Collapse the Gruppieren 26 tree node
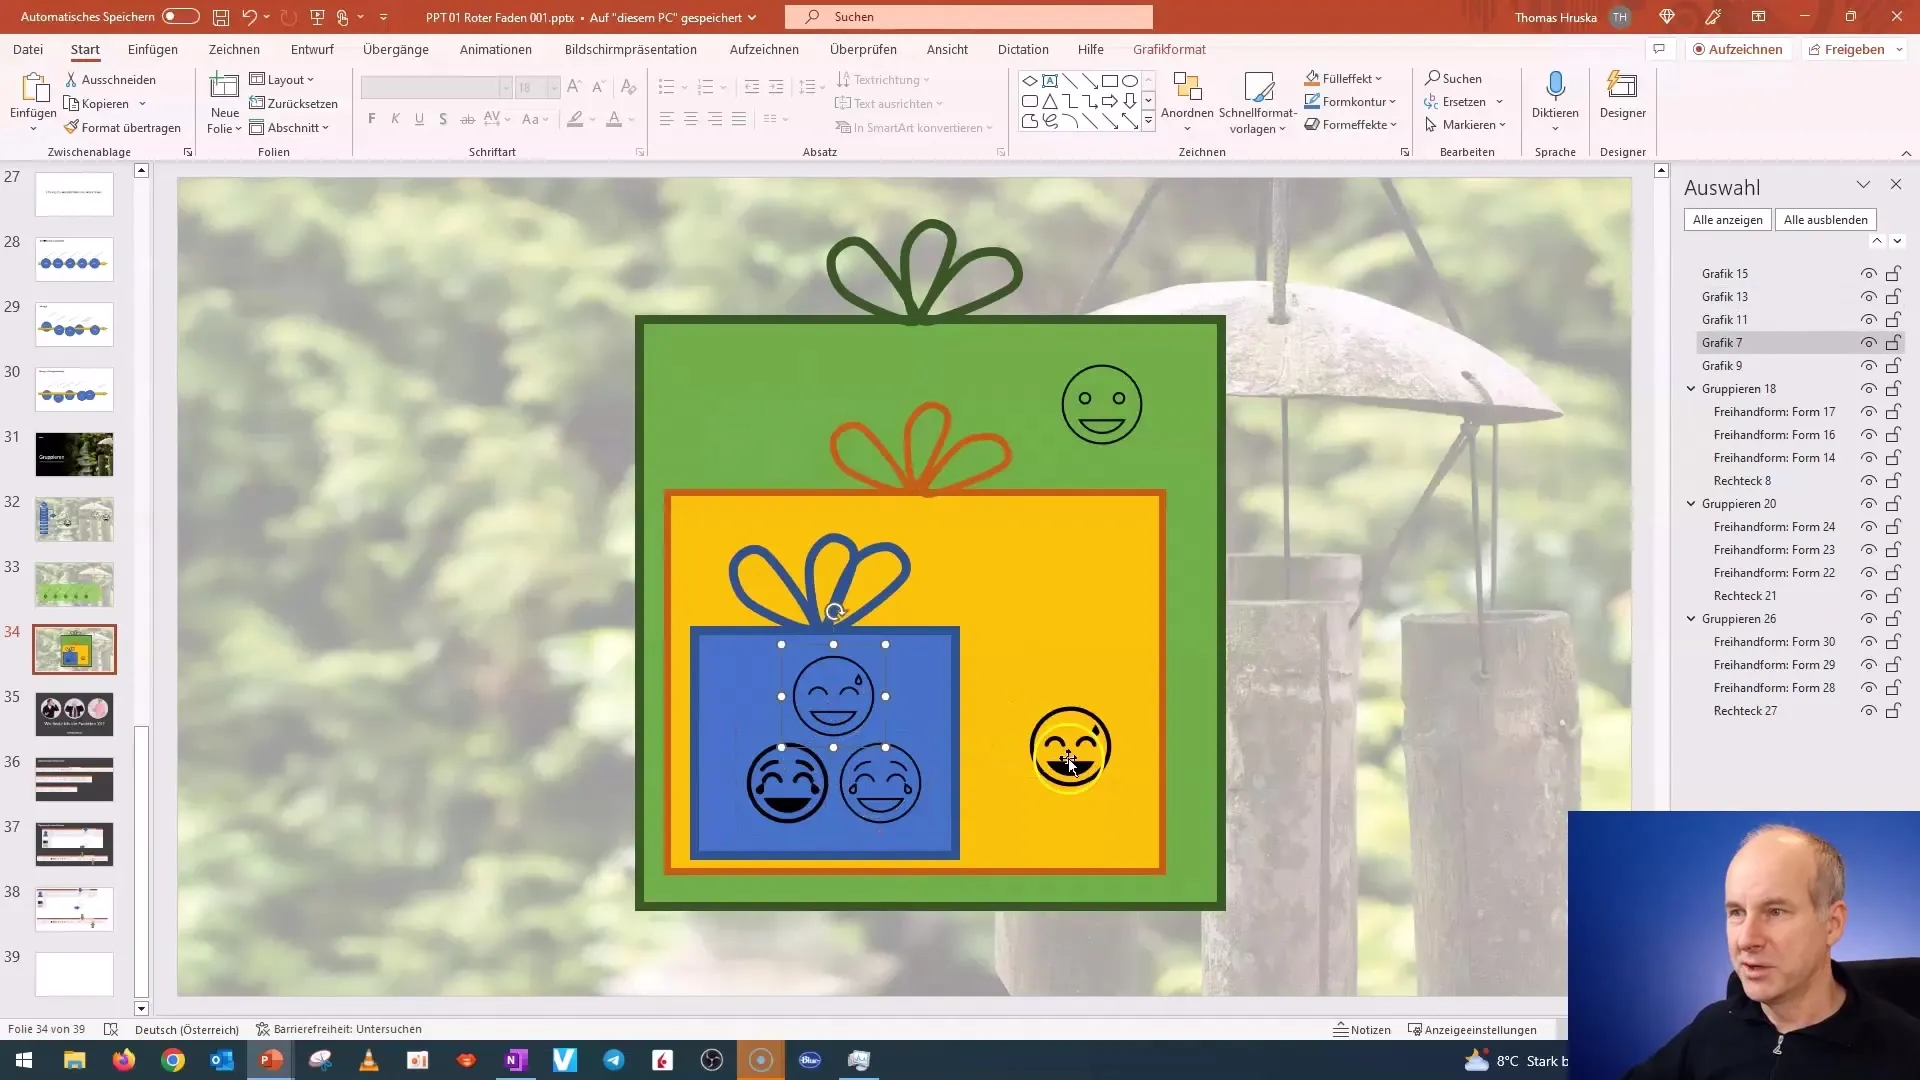Image resolution: width=1920 pixels, height=1080 pixels. click(1692, 617)
